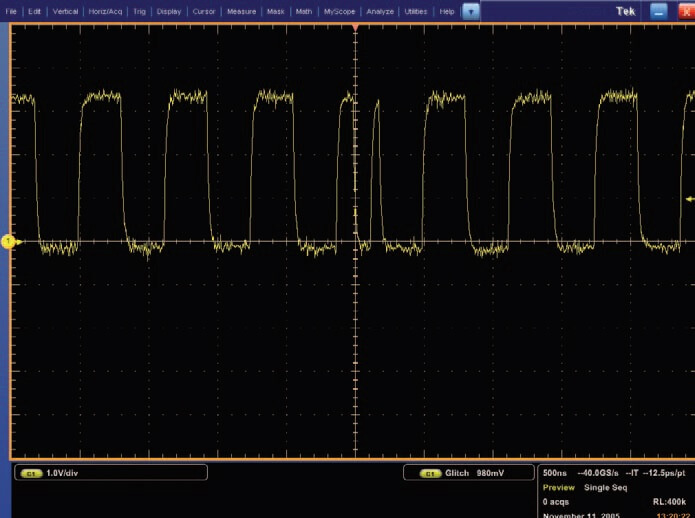Open the Vertical menu
The image size is (695, 518).
click(65, 11)
